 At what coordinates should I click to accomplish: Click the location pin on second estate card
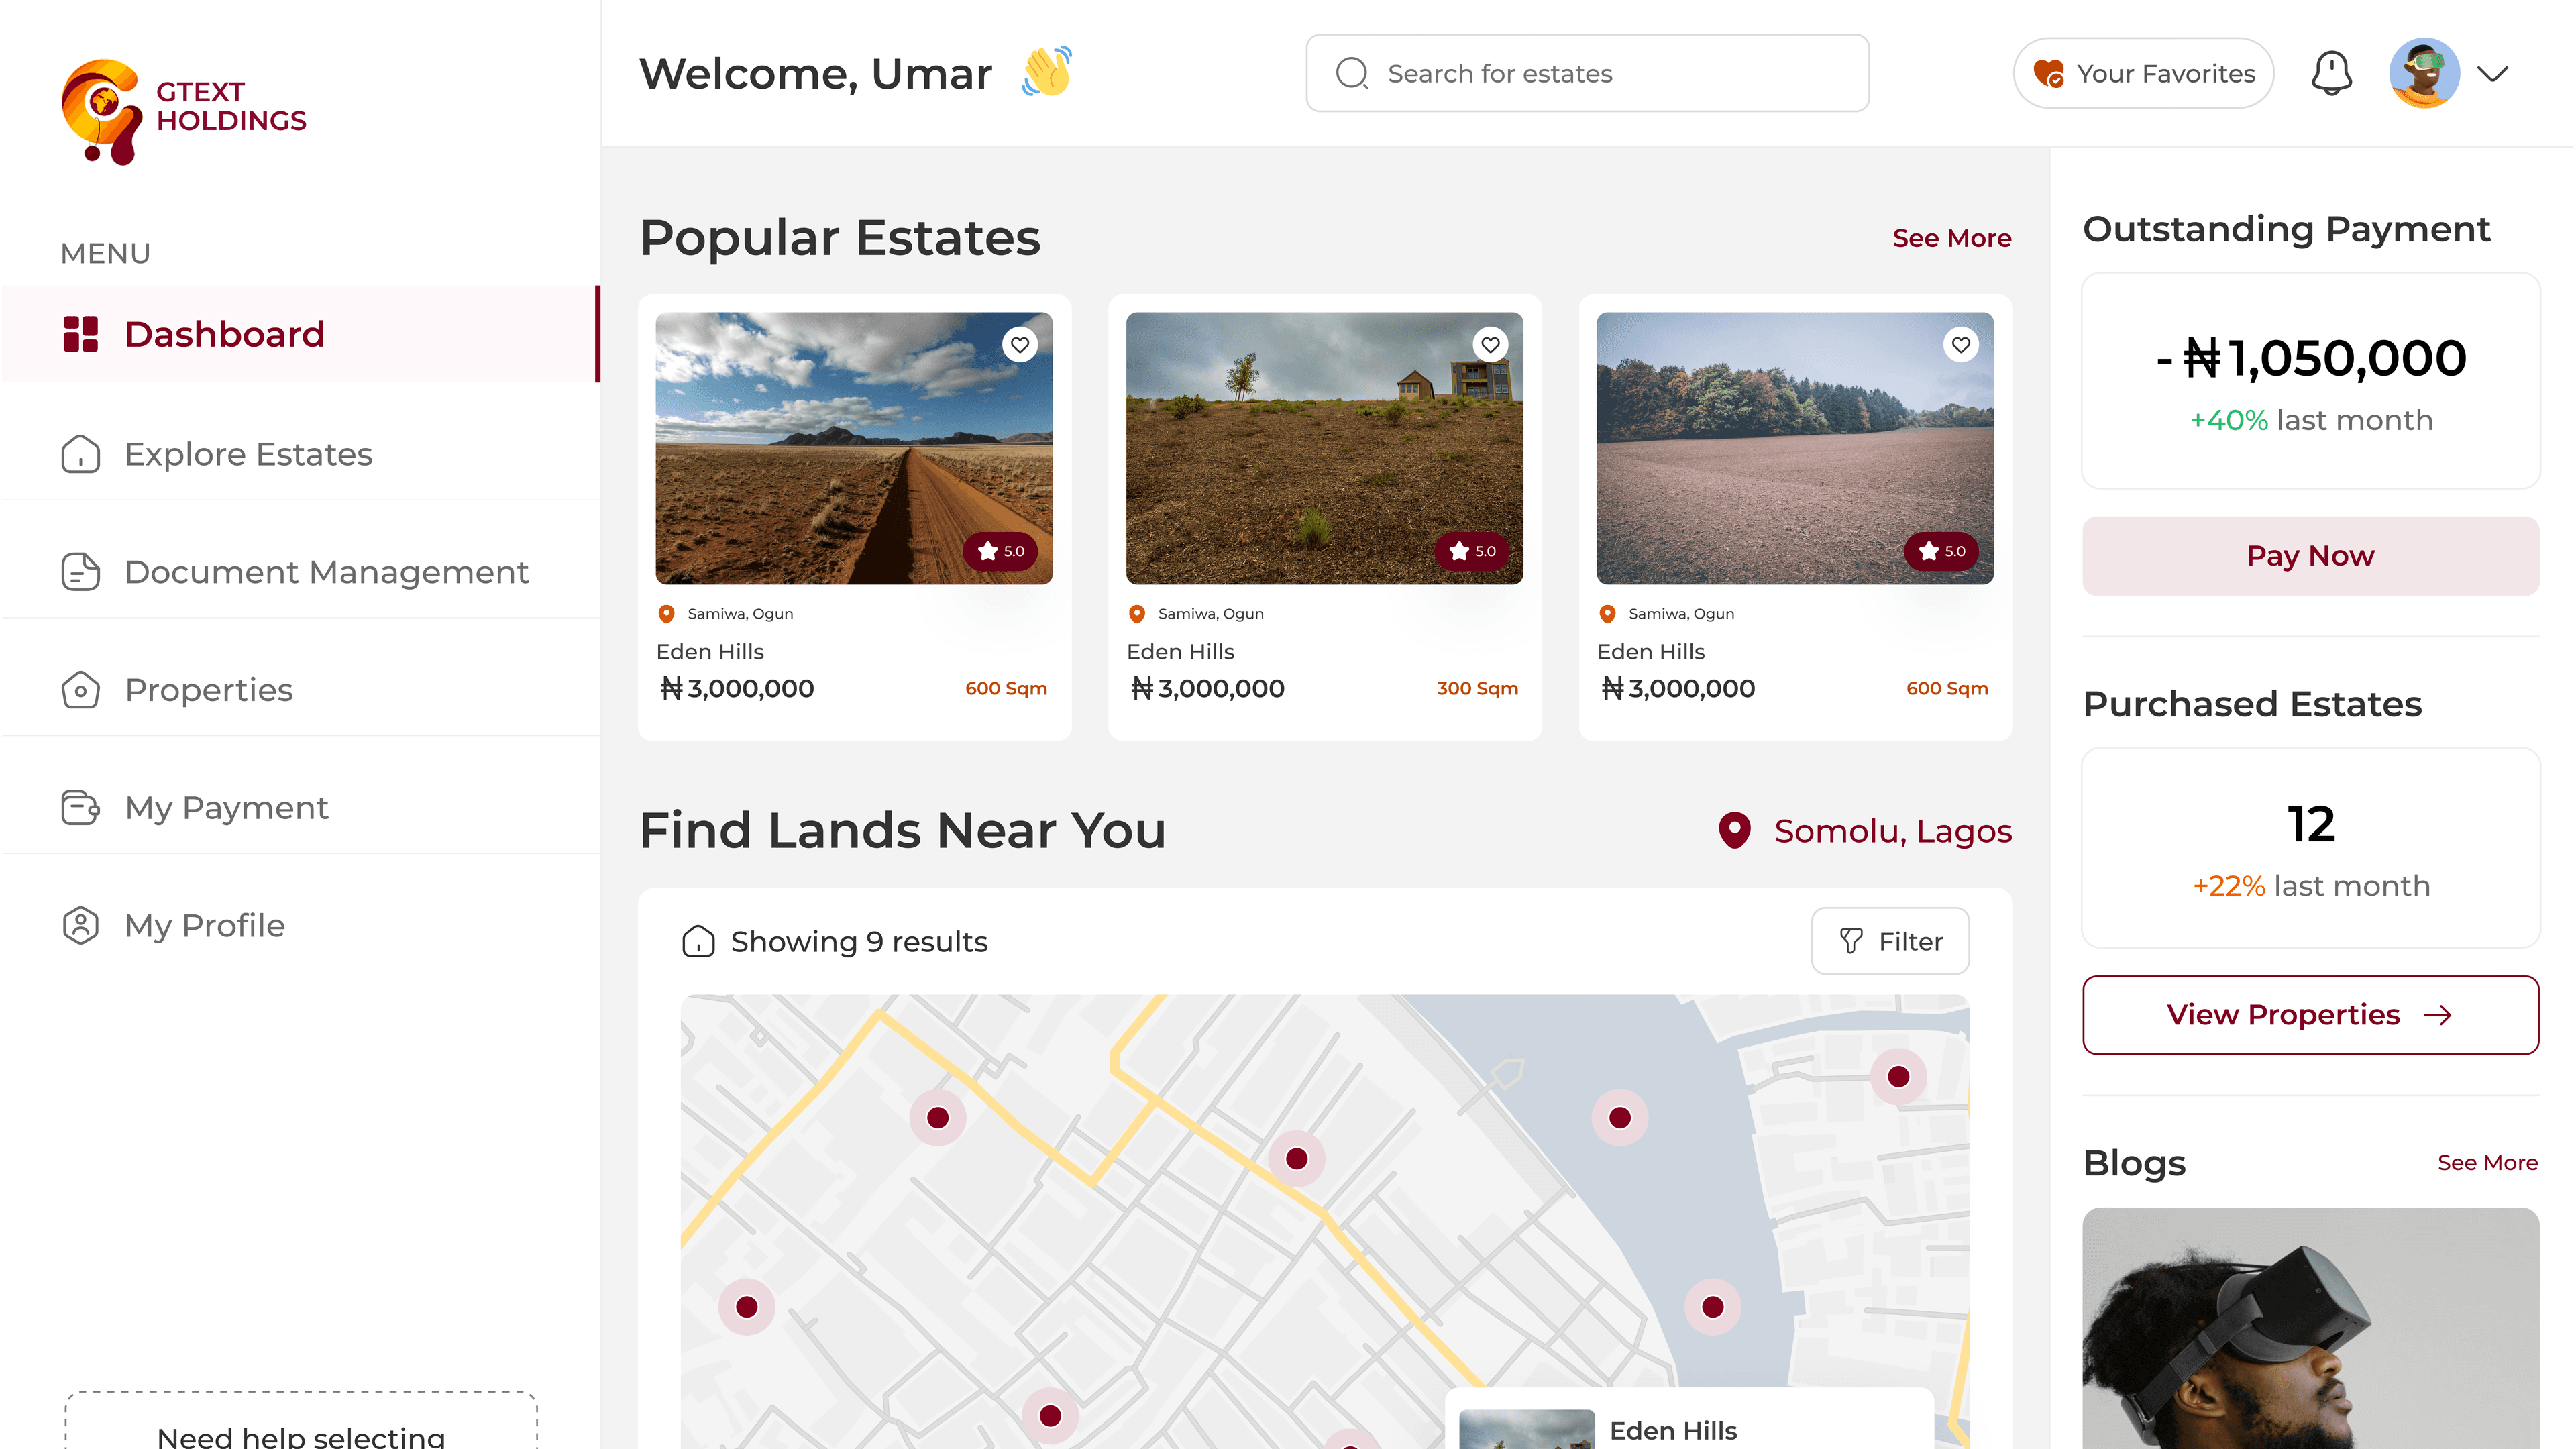coord(1136,614)
